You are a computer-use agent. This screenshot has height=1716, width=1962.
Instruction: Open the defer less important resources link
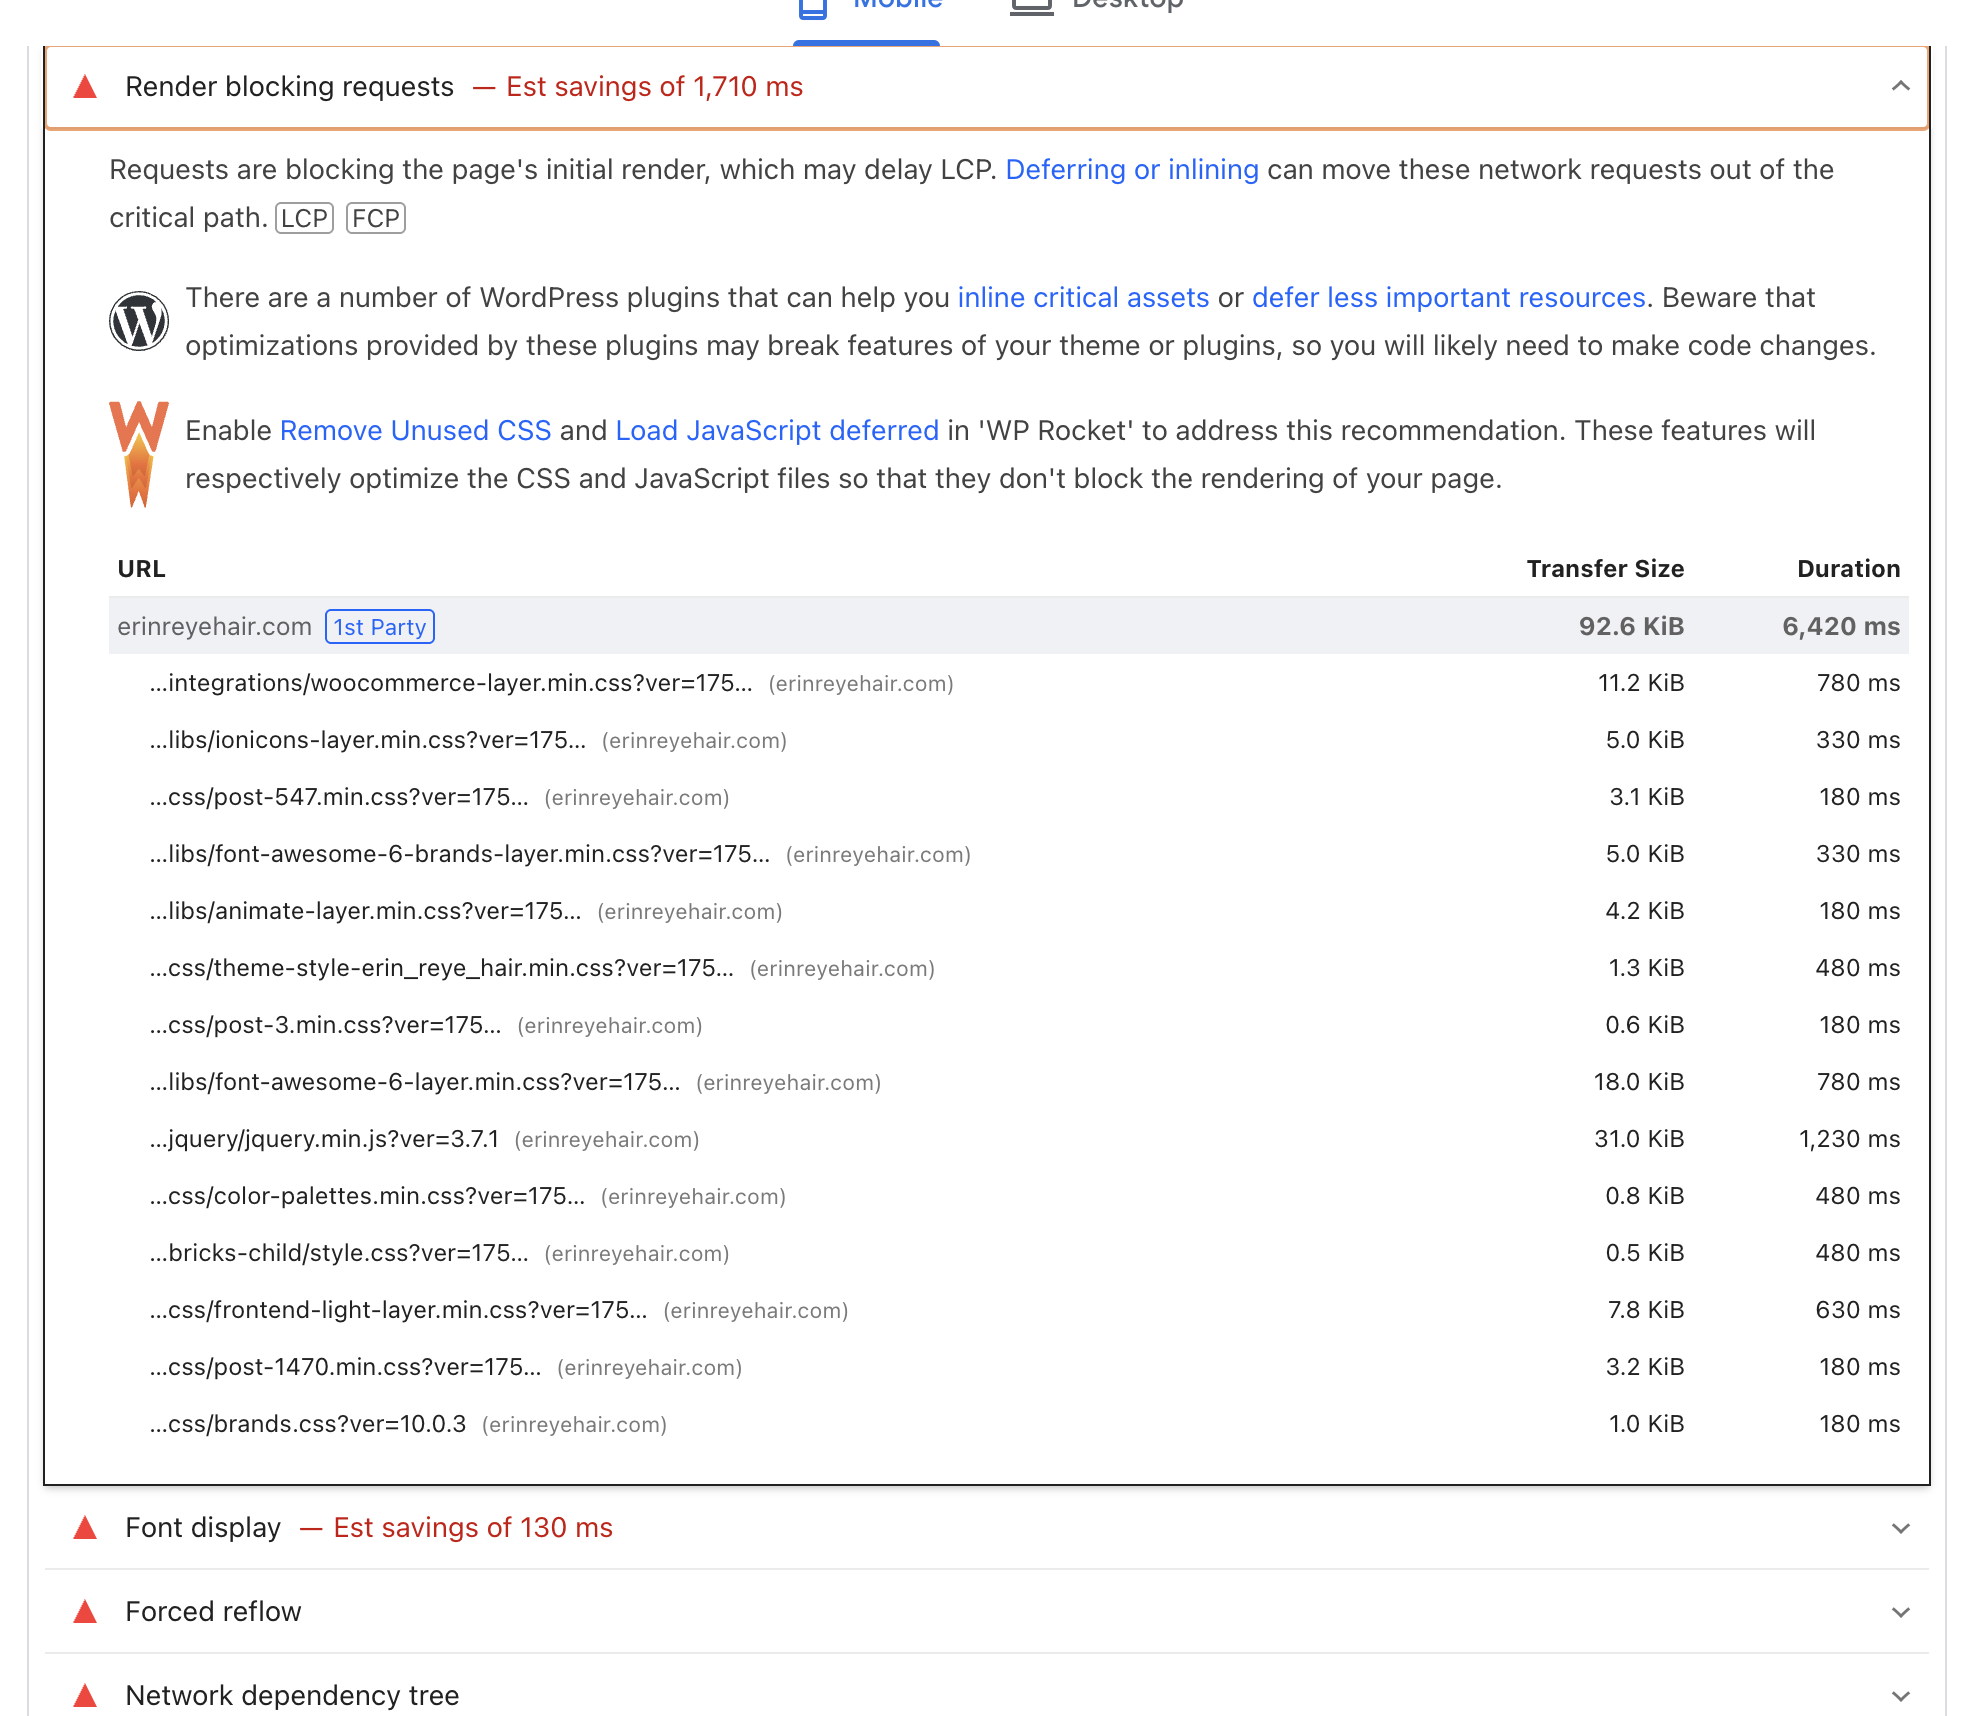1449,298
